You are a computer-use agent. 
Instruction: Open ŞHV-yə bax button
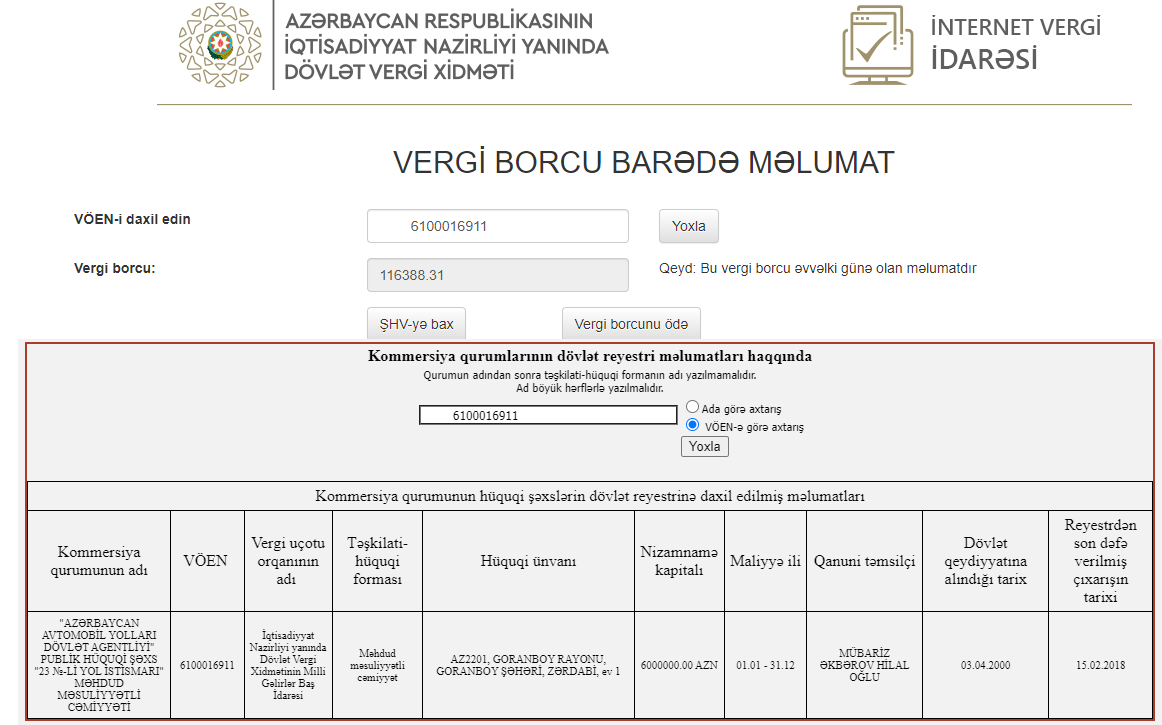point(416,324)
